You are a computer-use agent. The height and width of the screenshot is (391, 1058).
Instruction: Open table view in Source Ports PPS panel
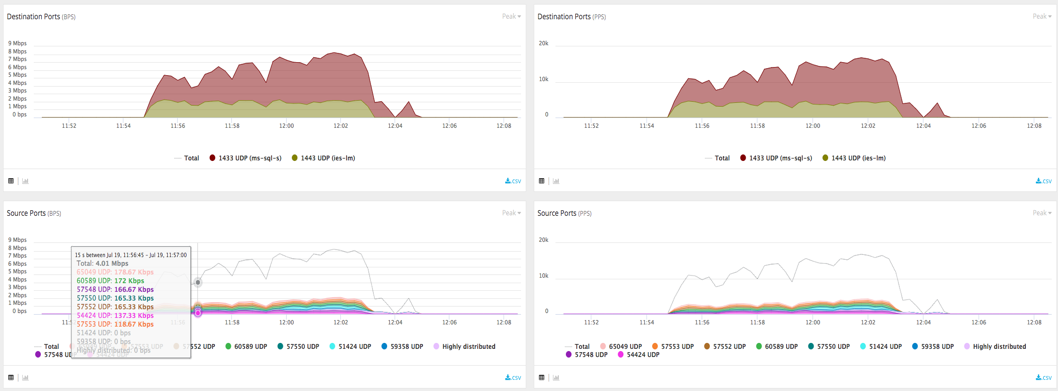tap(541, 377)
